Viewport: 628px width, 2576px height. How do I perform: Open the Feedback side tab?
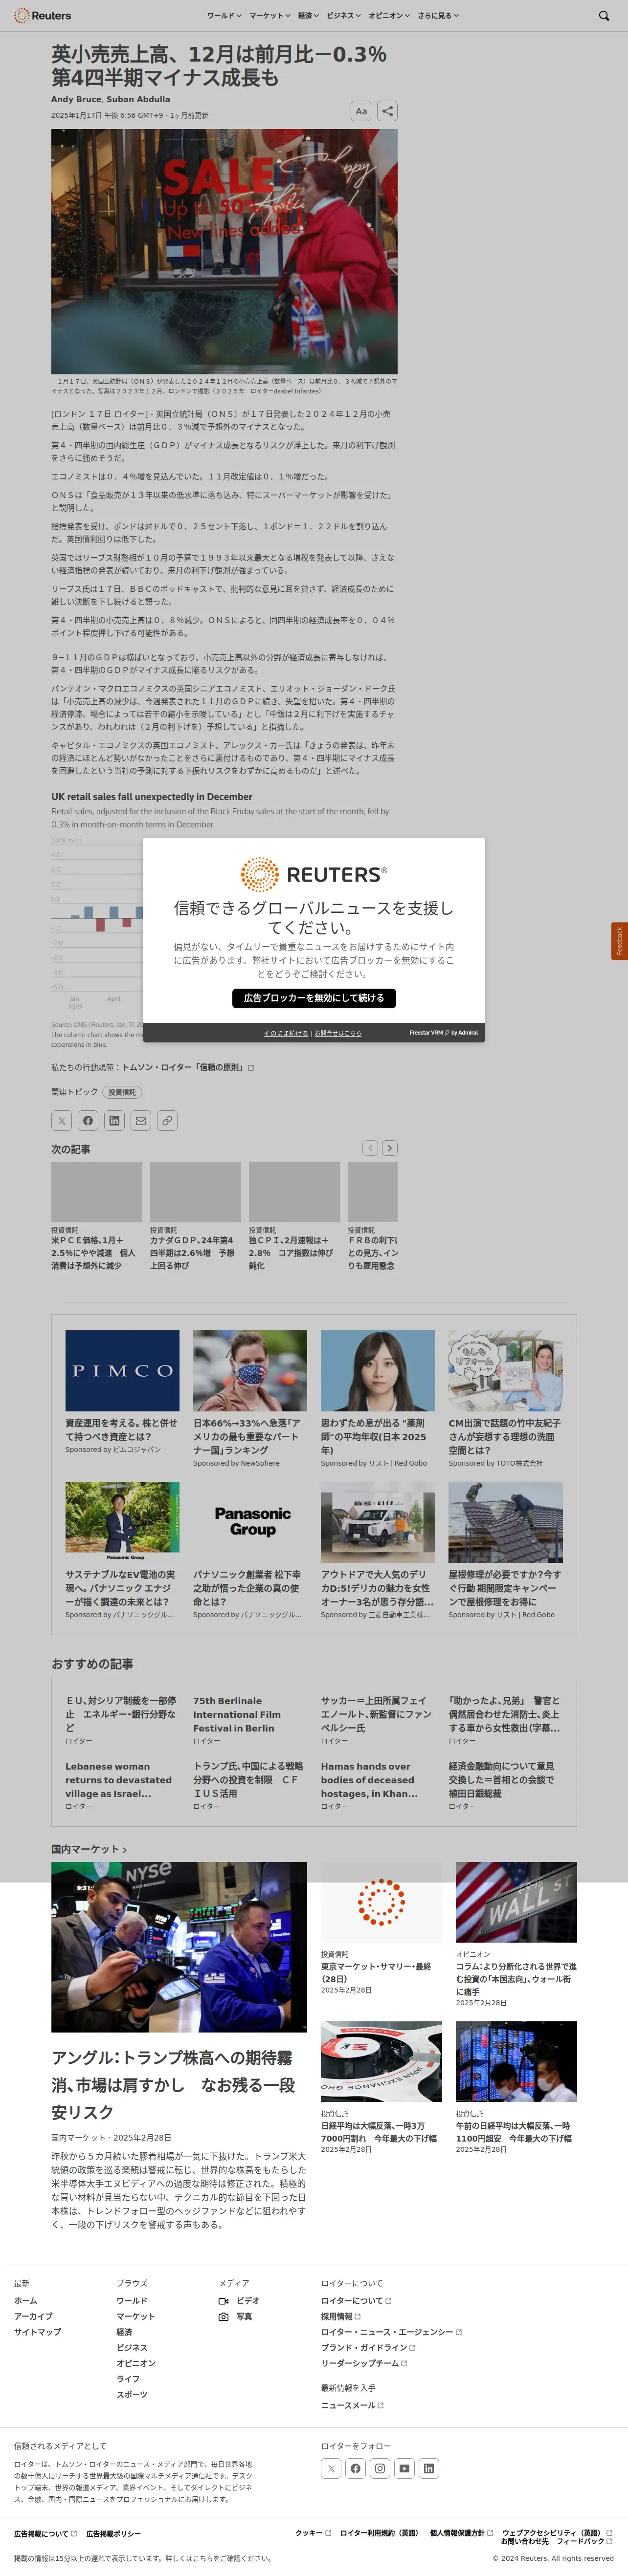click(x=619, y=941)
